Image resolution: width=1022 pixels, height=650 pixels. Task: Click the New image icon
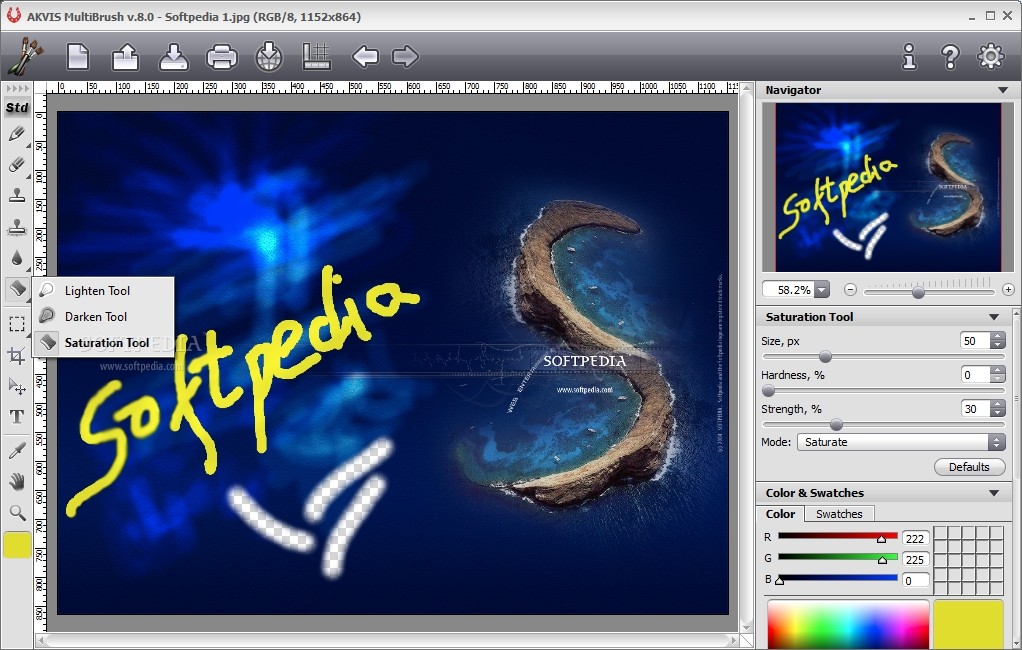78,56
